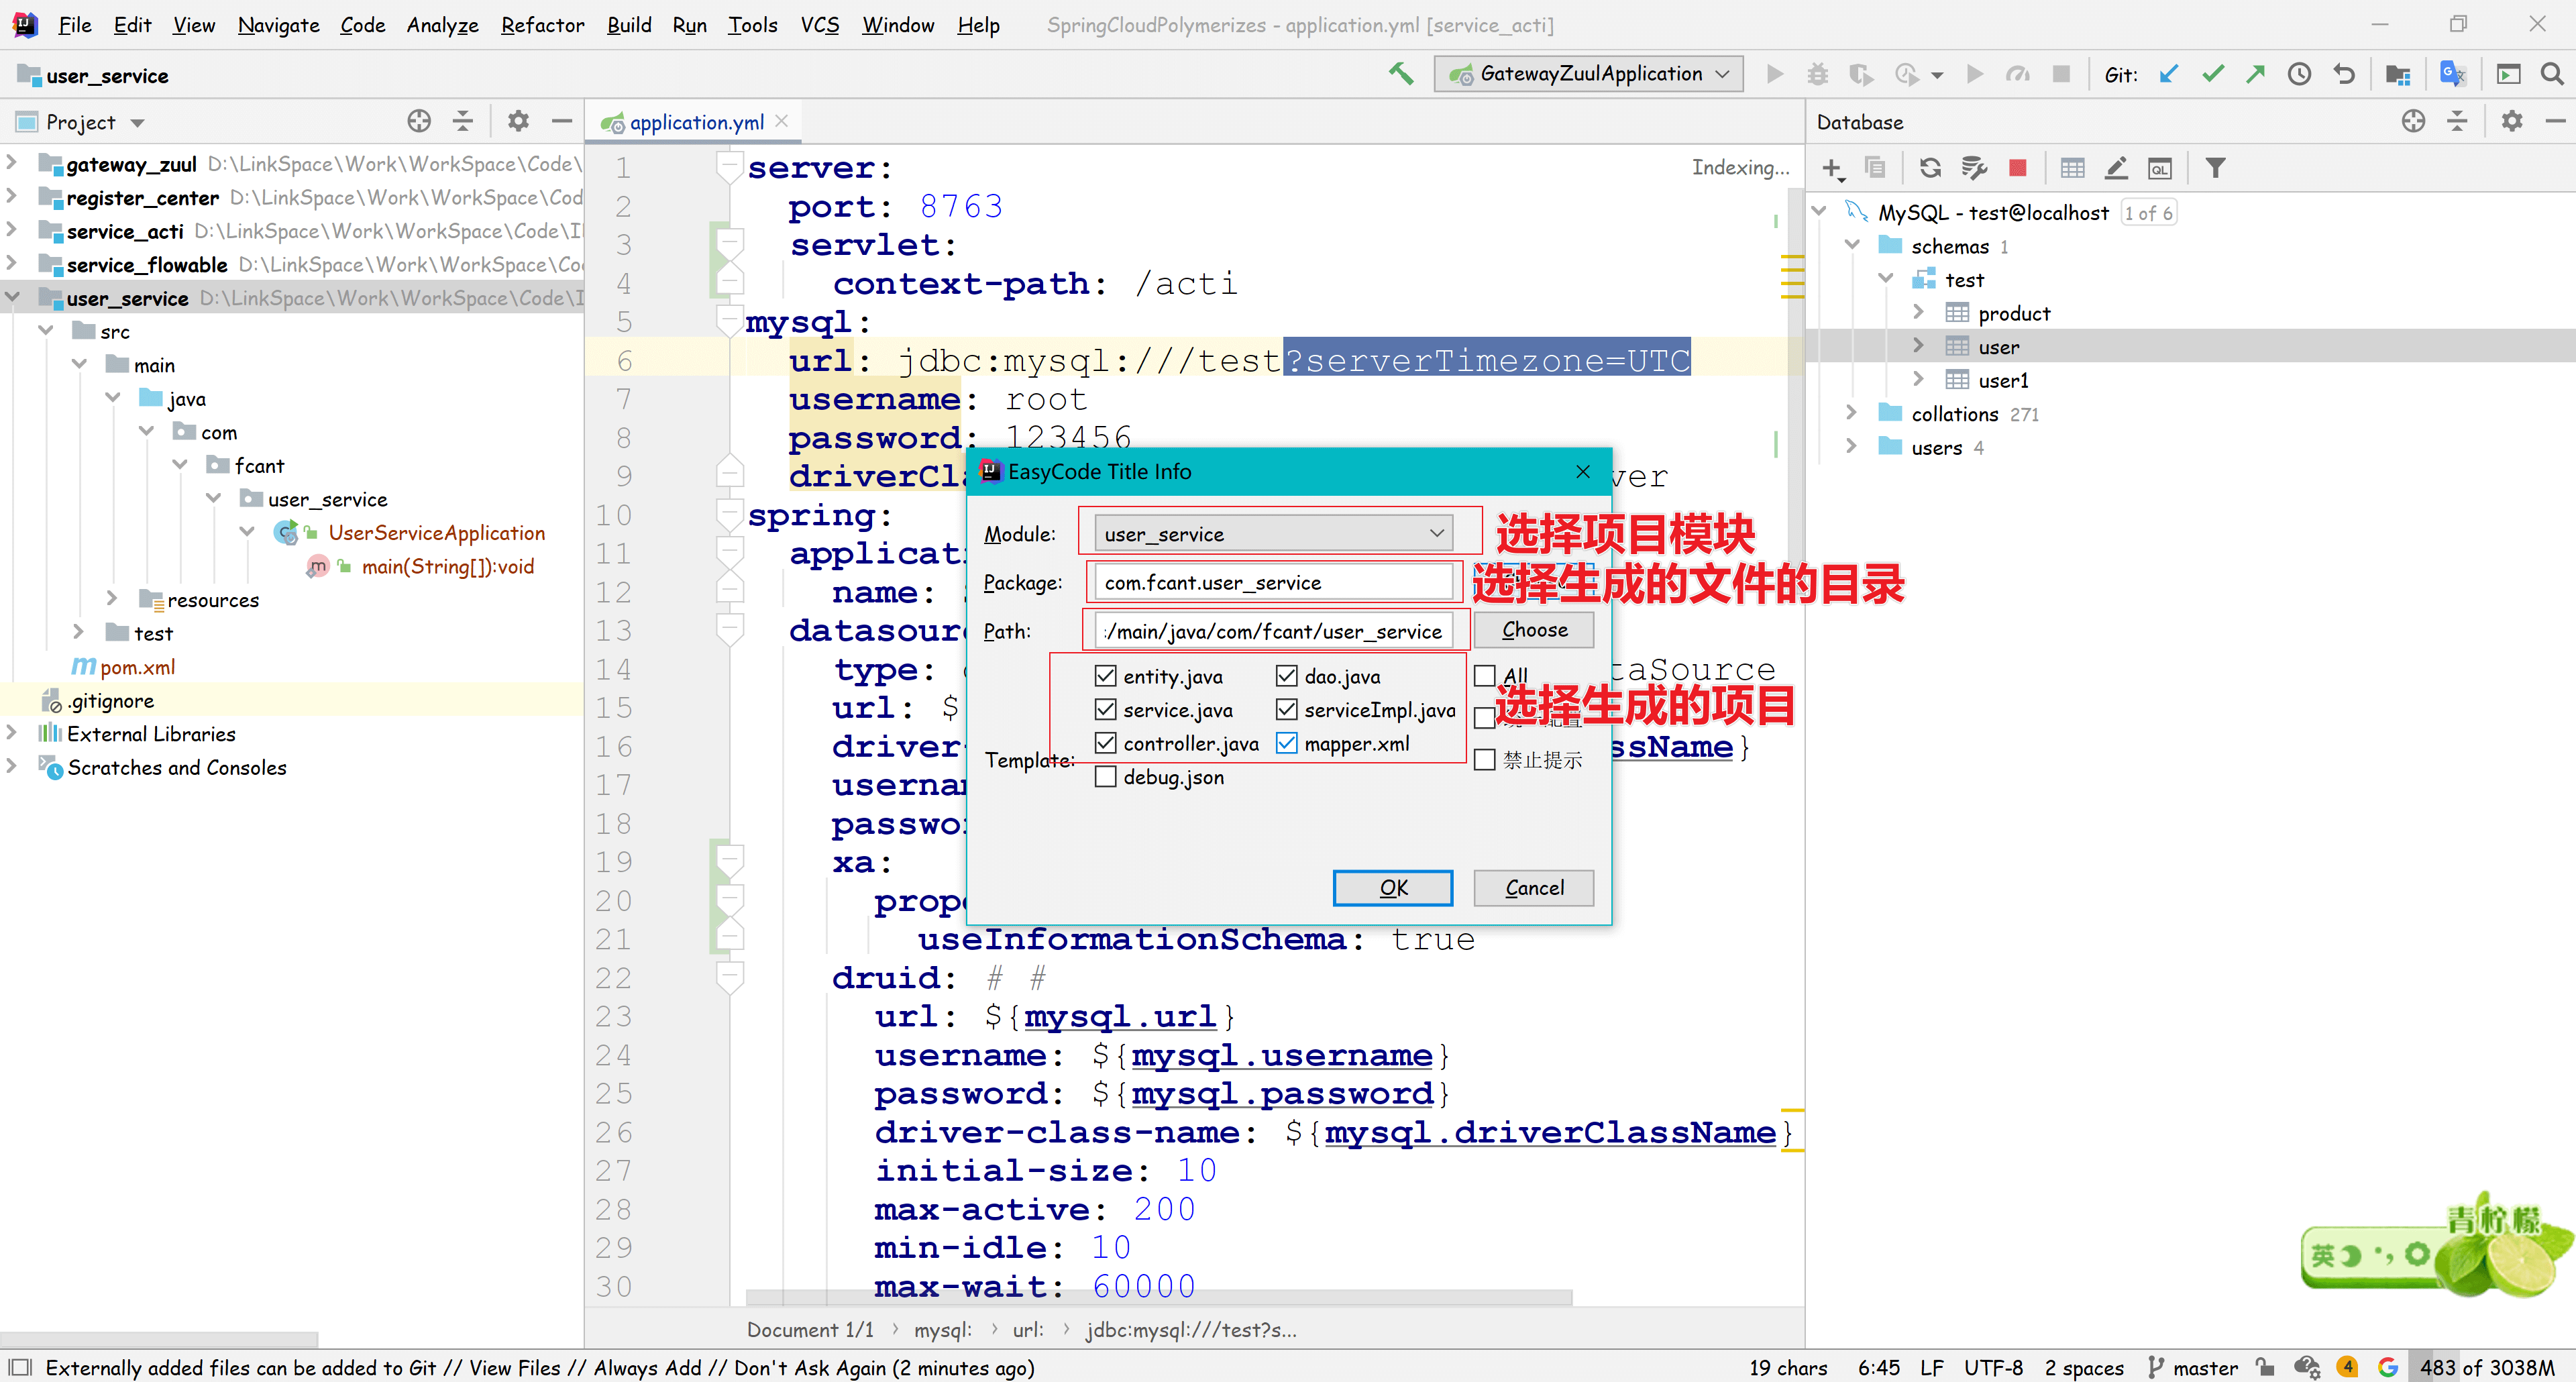
Task: Uncheck the entity.java template checkbox
Action: click(x=1105, y=676)
